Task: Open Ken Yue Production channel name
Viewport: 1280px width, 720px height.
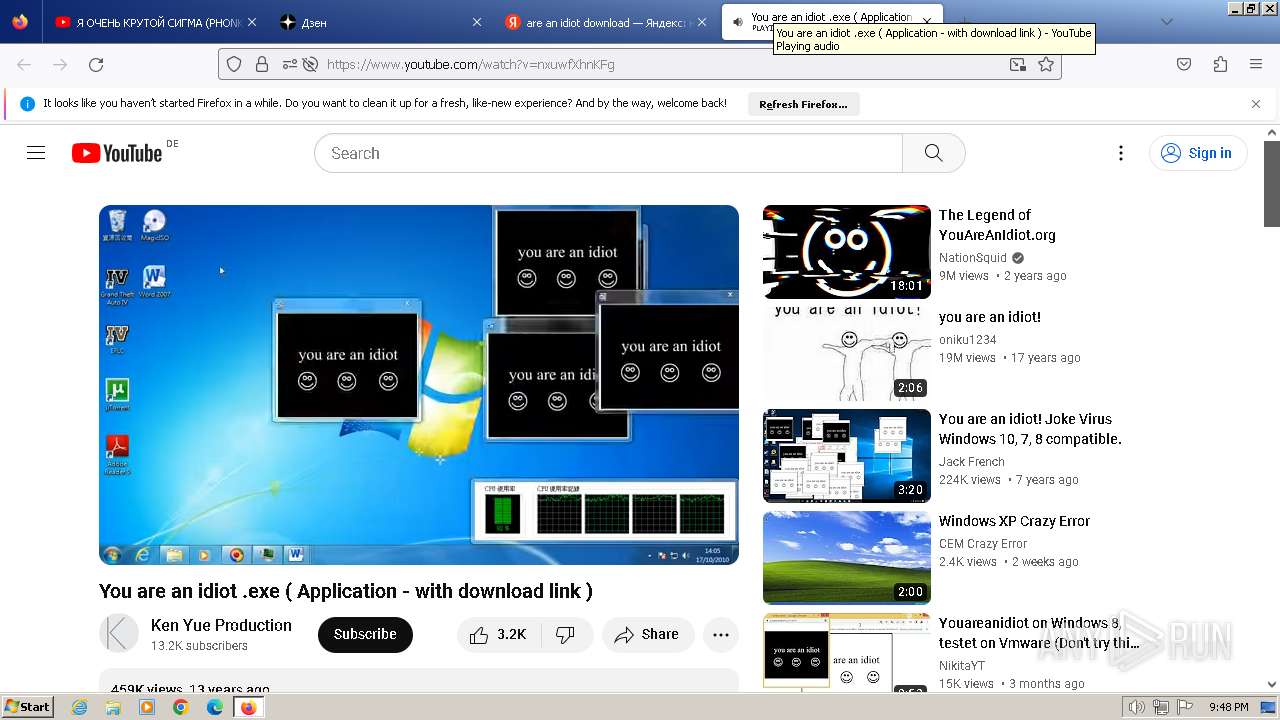Action: pos(221,625)
